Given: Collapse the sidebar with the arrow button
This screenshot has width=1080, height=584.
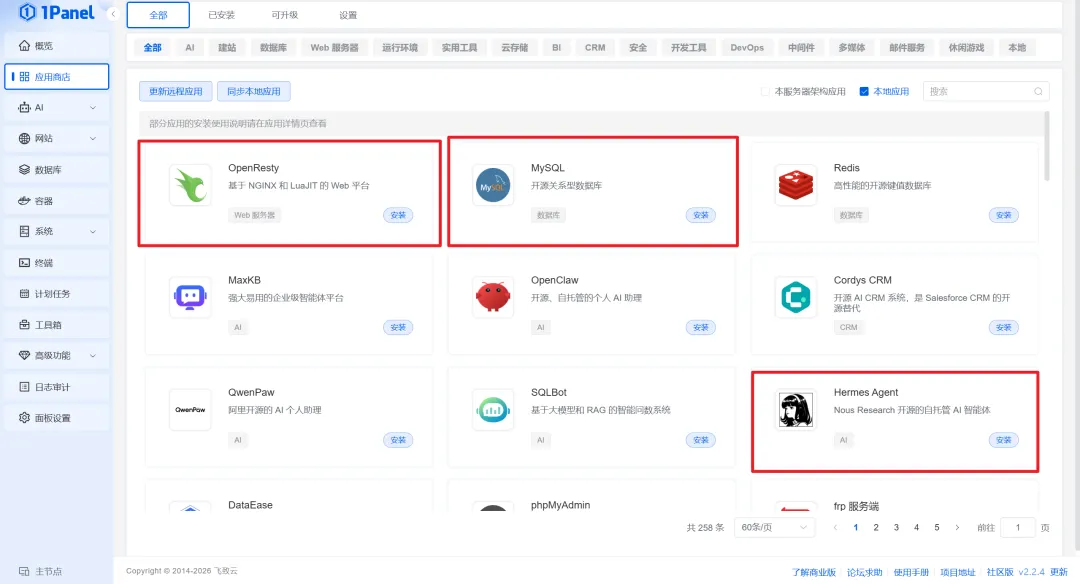Looking at the screenshot, I should click(113, 14).
